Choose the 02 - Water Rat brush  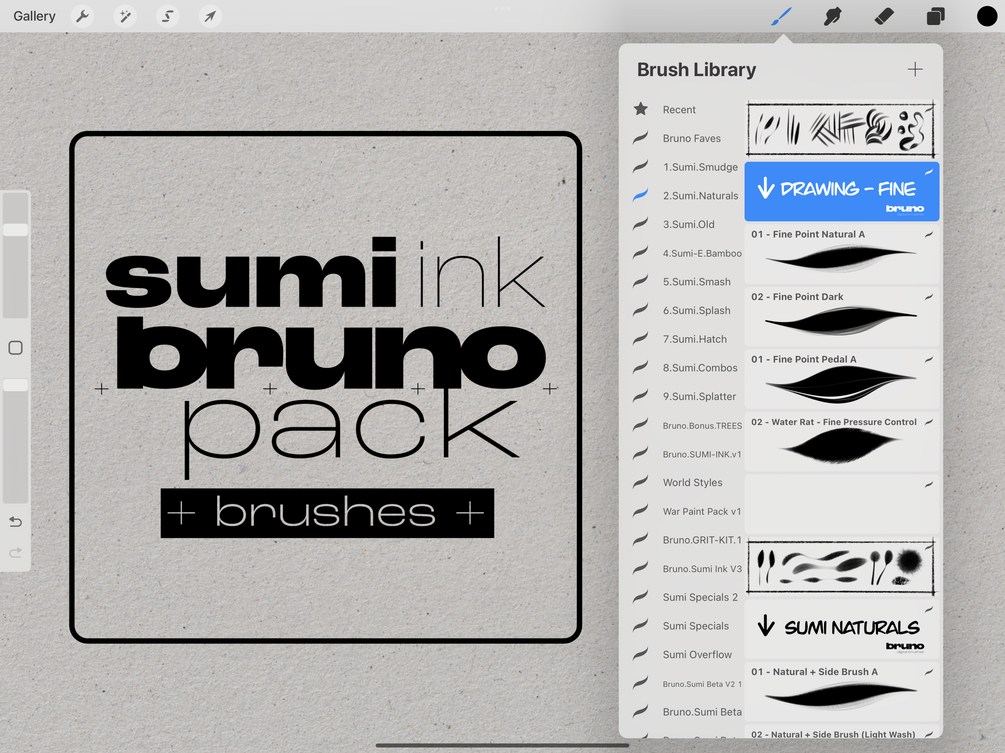coord(842,442)
